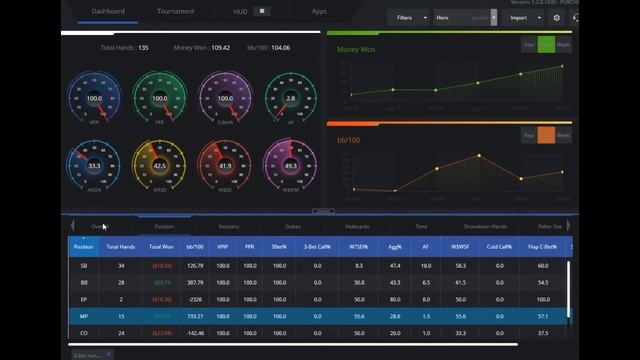Select Year on Money Won chart
Image resolution: width=640 pixels, height=360 pixels.
pyautogui.click(x=529, y=44)
